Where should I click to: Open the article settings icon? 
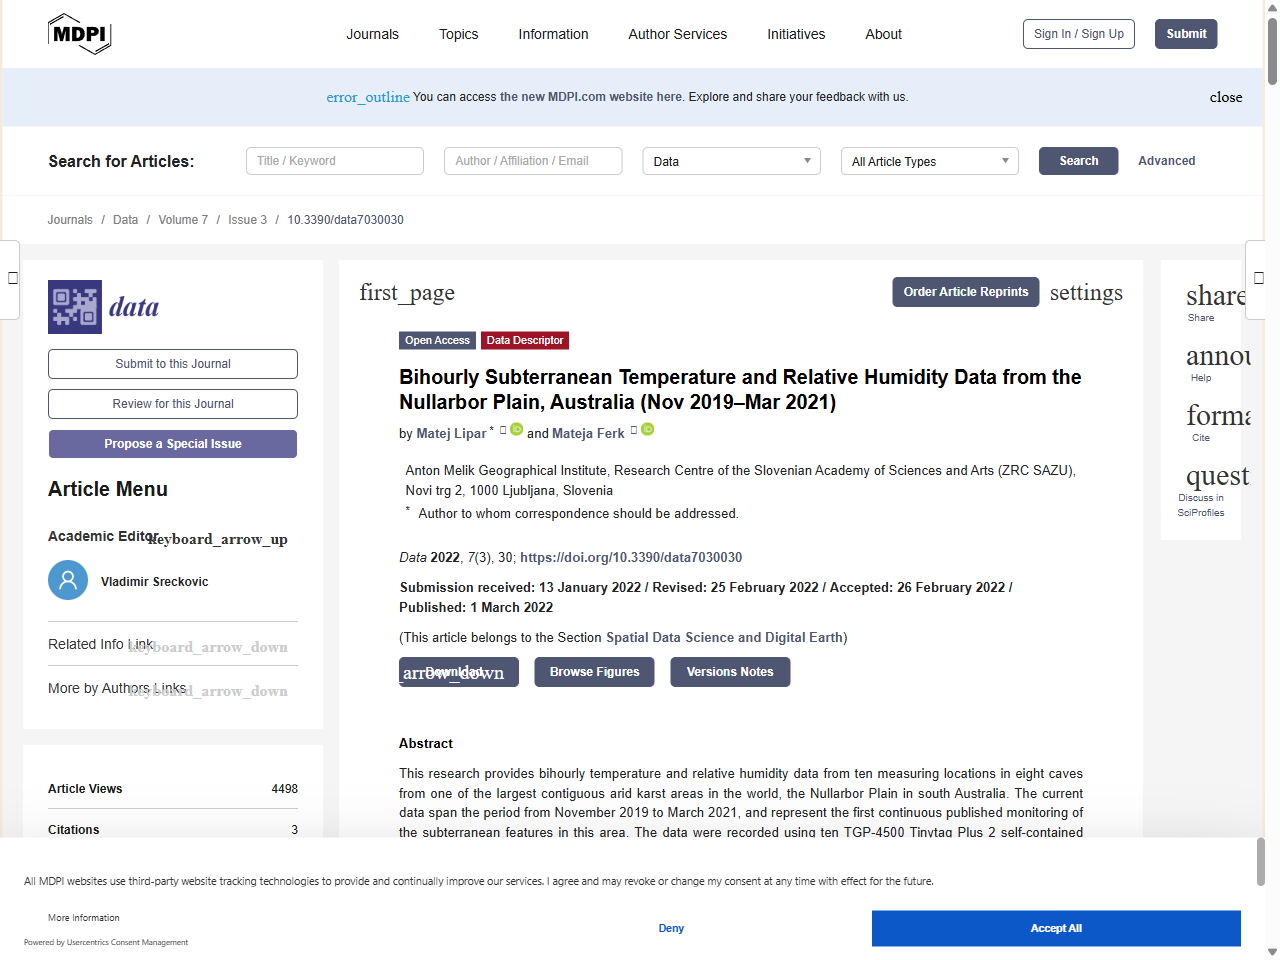tap(1085, 293)
